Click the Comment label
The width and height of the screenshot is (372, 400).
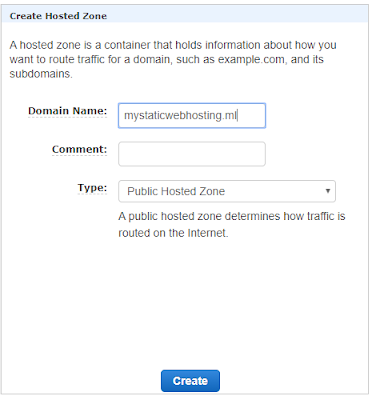click(80, 149)
